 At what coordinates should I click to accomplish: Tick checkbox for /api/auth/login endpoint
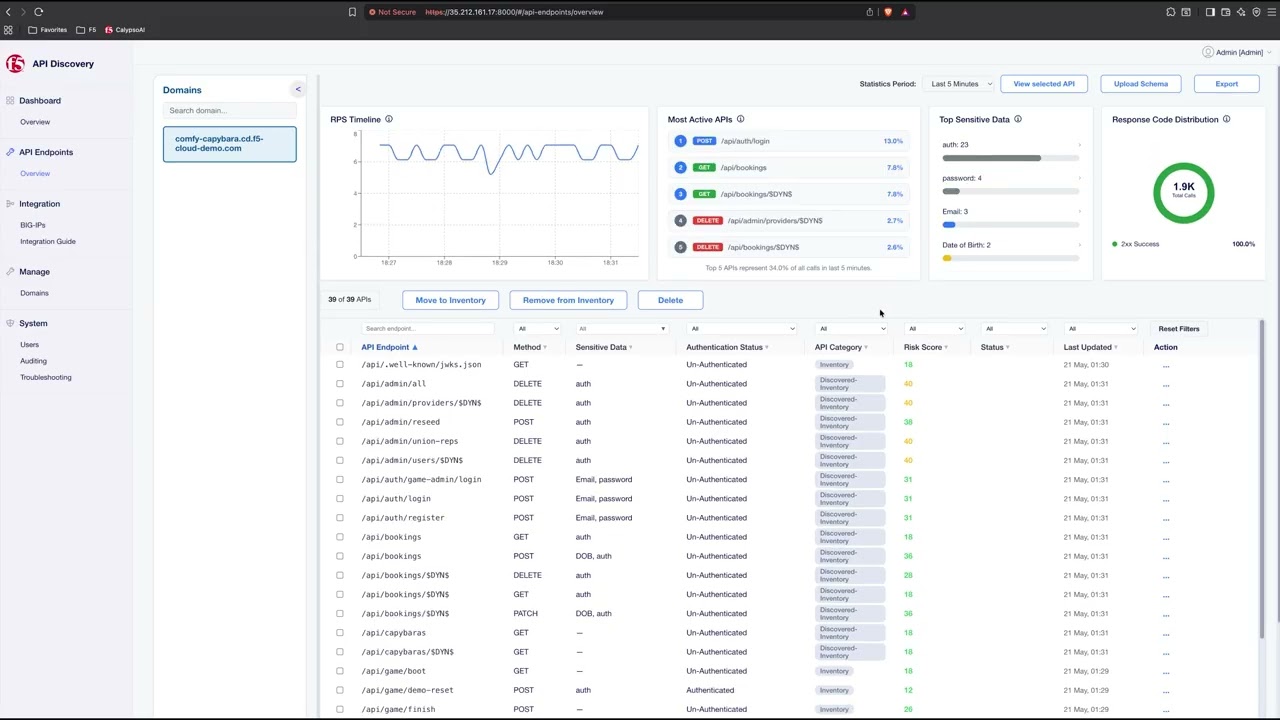(x=340, y=499)
